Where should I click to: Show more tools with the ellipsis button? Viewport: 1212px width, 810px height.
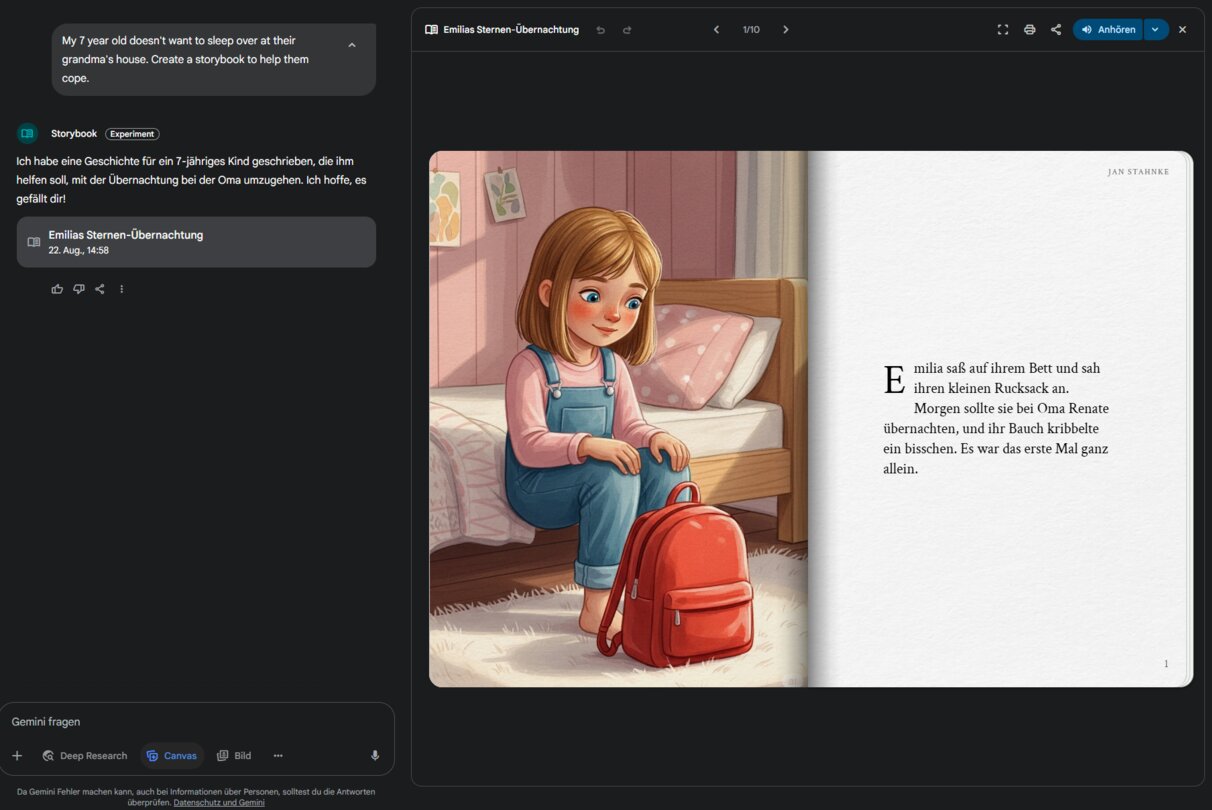pyautogui.click(x=278, y=756)
